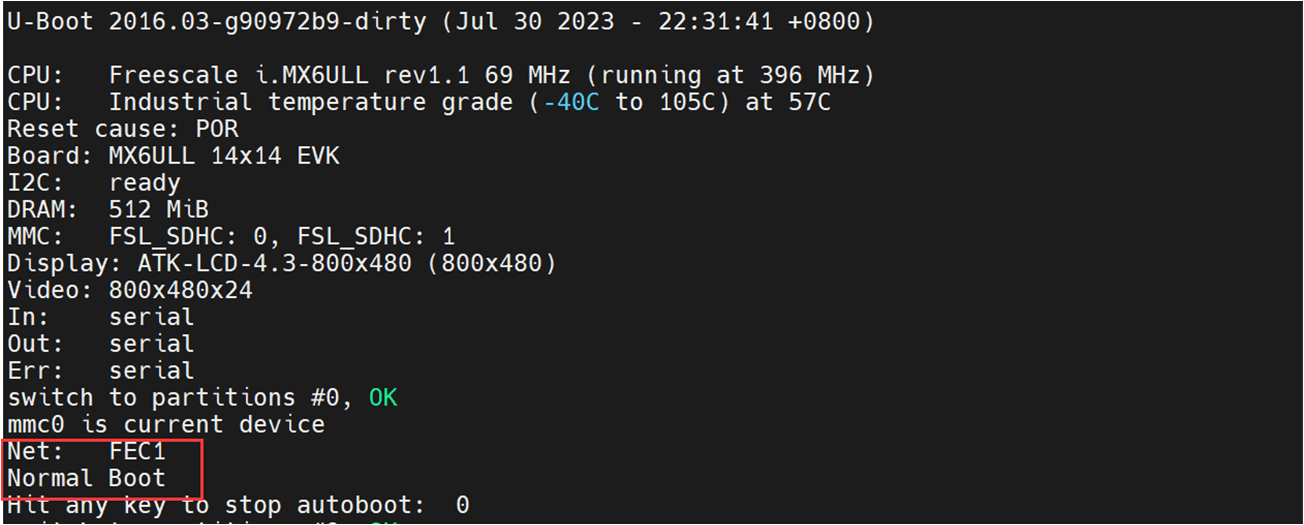1304x525 pixels.
Task: Click the Net: FEC1 line
Action: pos(86,451)
